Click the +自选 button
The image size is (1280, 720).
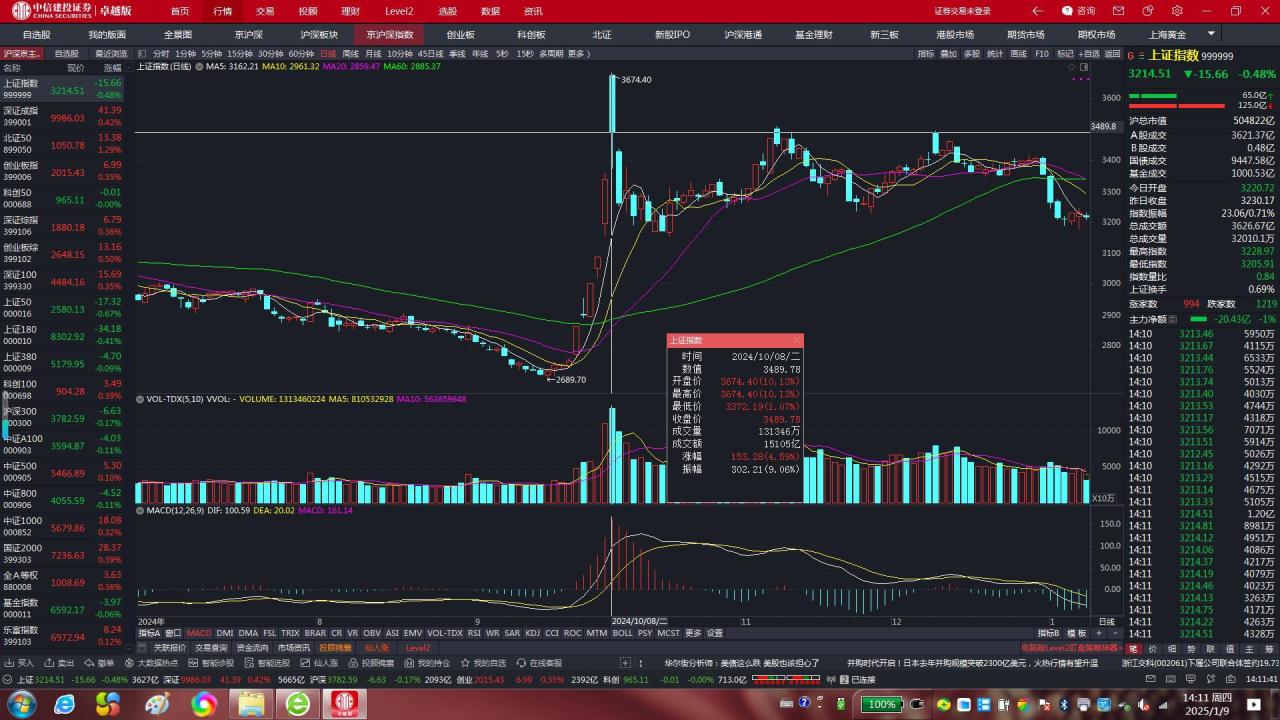1088,53
